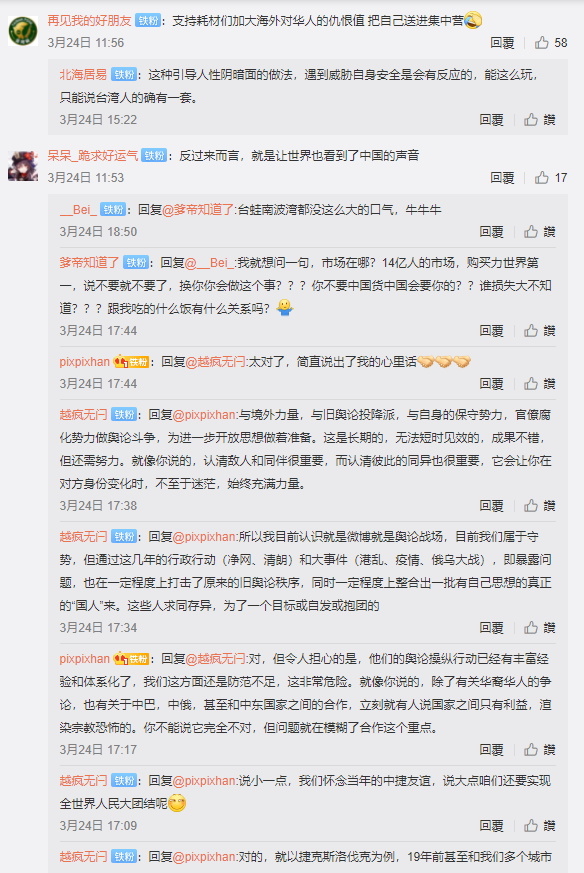
Task: Open the 北海居易 username link
Action: 83,75
